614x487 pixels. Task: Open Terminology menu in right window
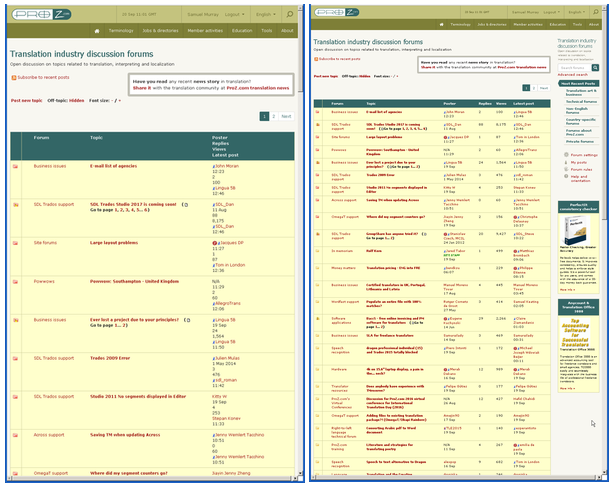click(460, 24)
